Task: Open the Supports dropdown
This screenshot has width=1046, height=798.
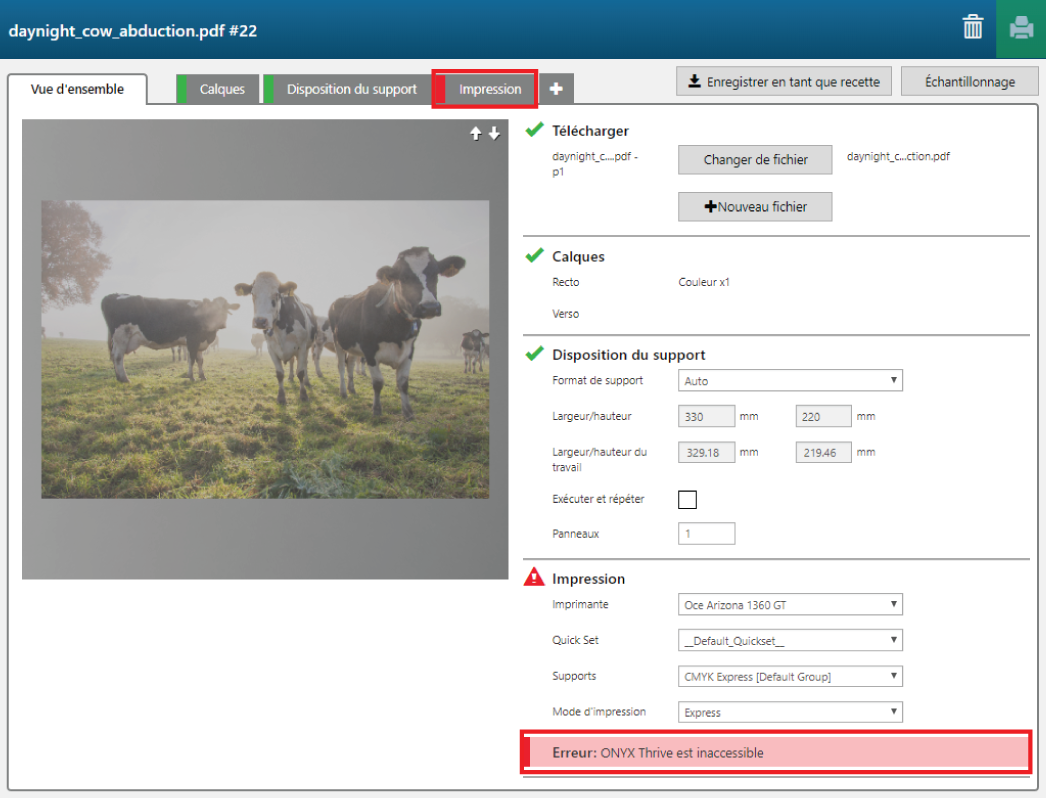Action: 790,677
